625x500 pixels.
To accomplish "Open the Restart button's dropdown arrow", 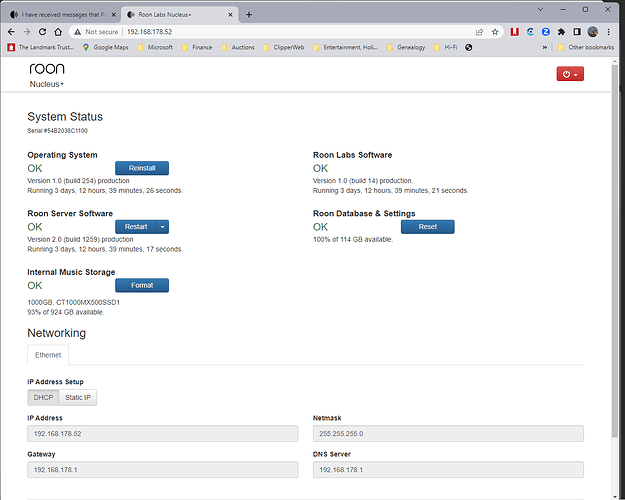I will pyautogui.click(x=163, y=227).
